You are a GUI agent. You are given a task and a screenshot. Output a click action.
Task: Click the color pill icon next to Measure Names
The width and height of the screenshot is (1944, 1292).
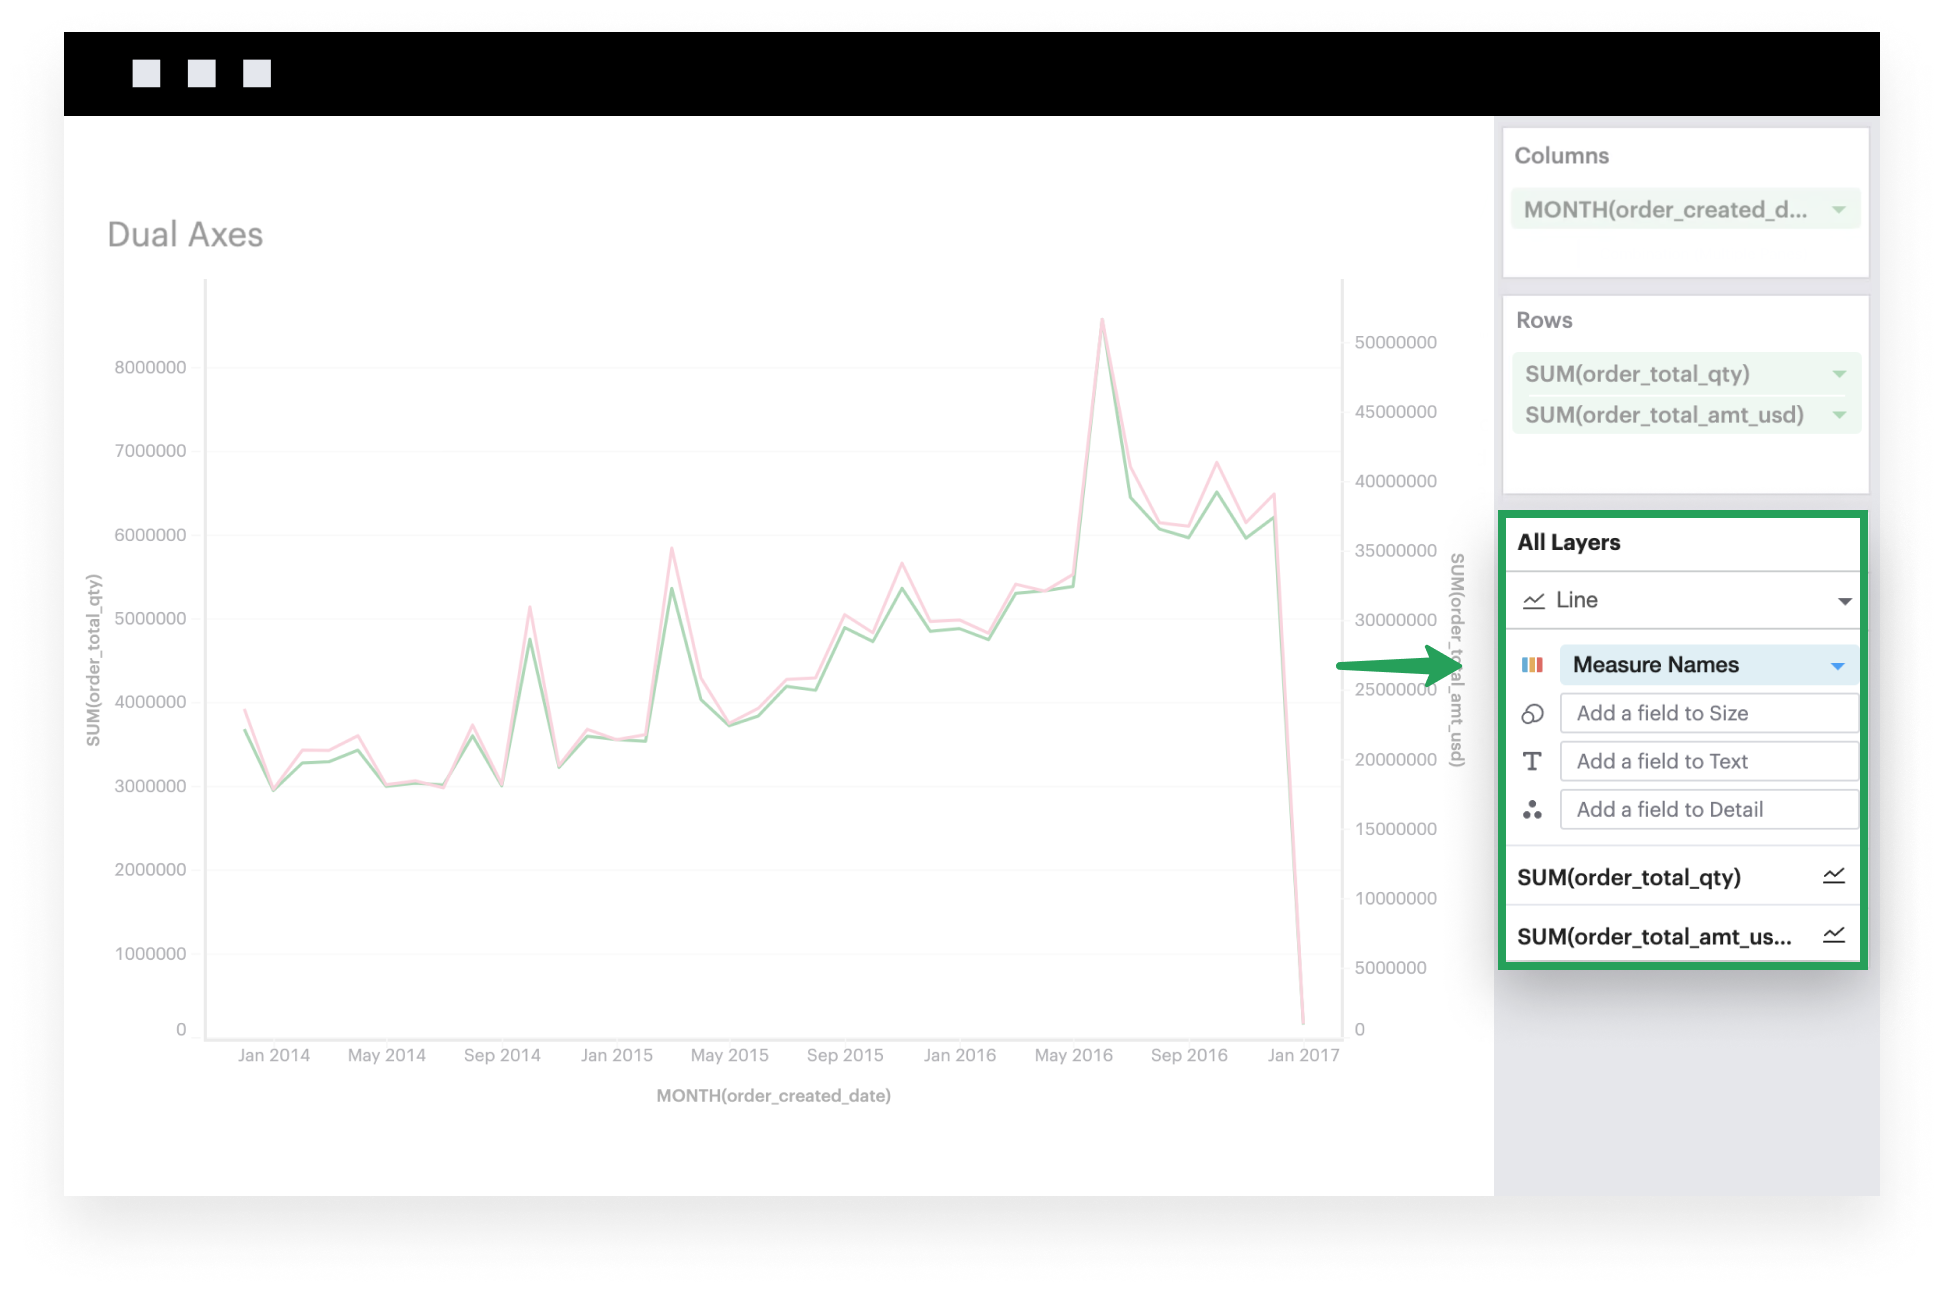[x=1533, y=663]
